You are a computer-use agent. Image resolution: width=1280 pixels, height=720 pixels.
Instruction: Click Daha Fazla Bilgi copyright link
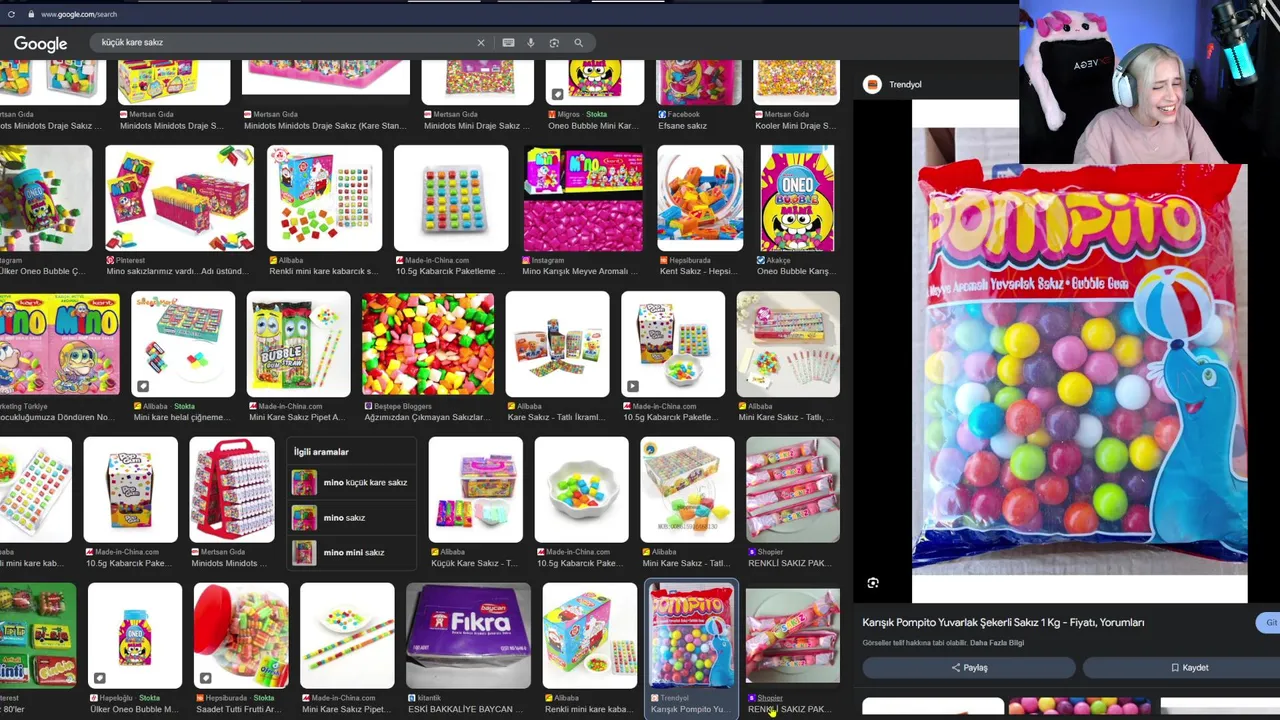(x=997, y=643)
